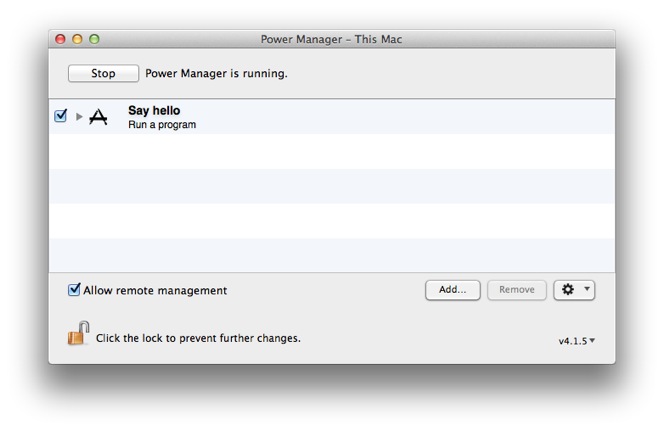Close the Power Manager window
The width and height of the screenshot is (664, 431).
click(x=61, y=39)
